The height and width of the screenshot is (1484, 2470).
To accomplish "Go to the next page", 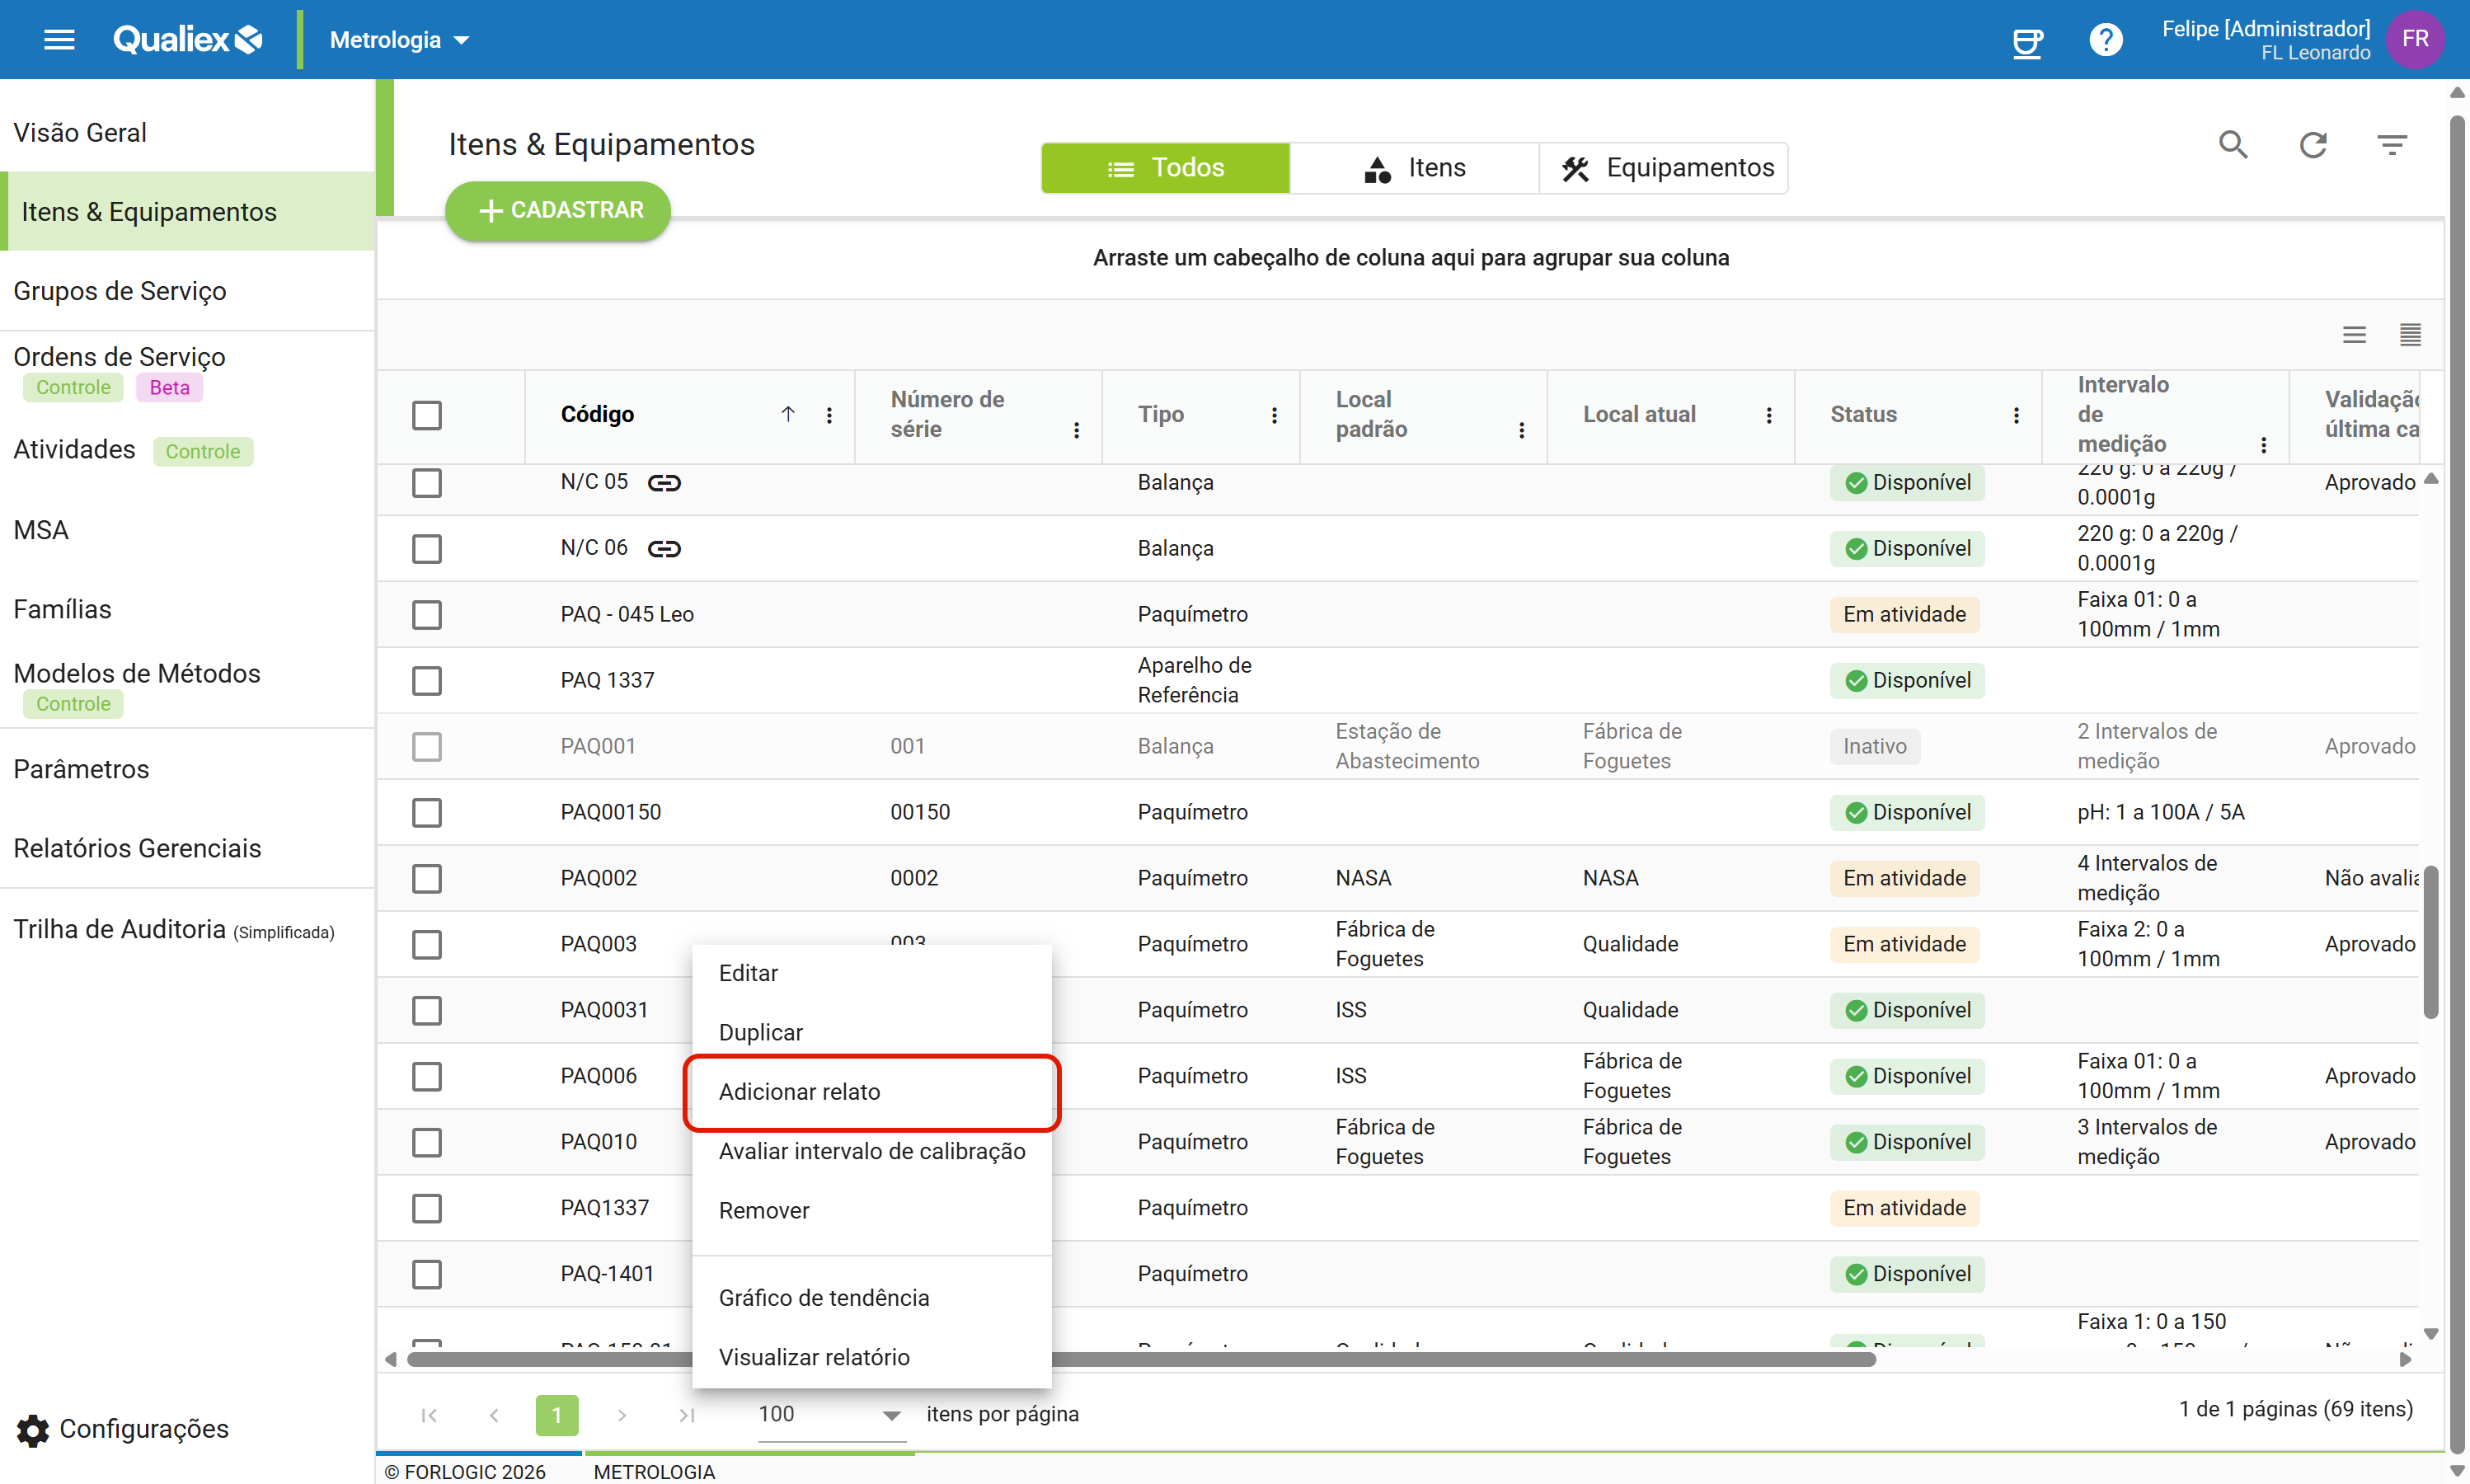I will point(621,1415).
